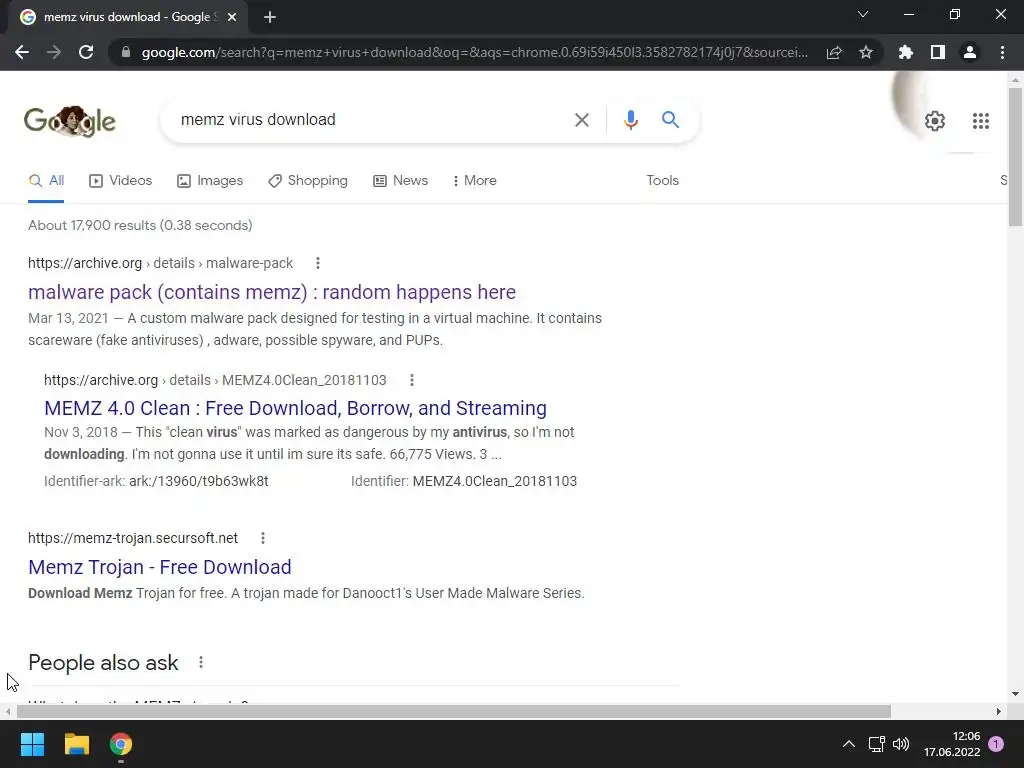The width and height of the screenshot is (1024, 768).
Task: Select the All results tab
Action: coord(46,180)
